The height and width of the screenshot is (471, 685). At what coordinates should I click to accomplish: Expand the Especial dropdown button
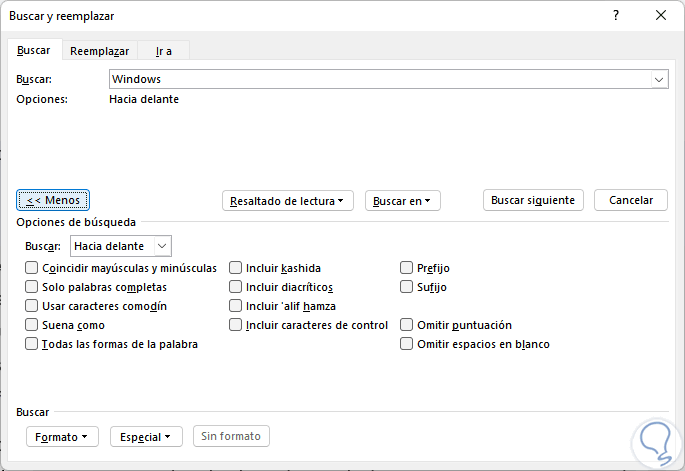tap(146, 437)
